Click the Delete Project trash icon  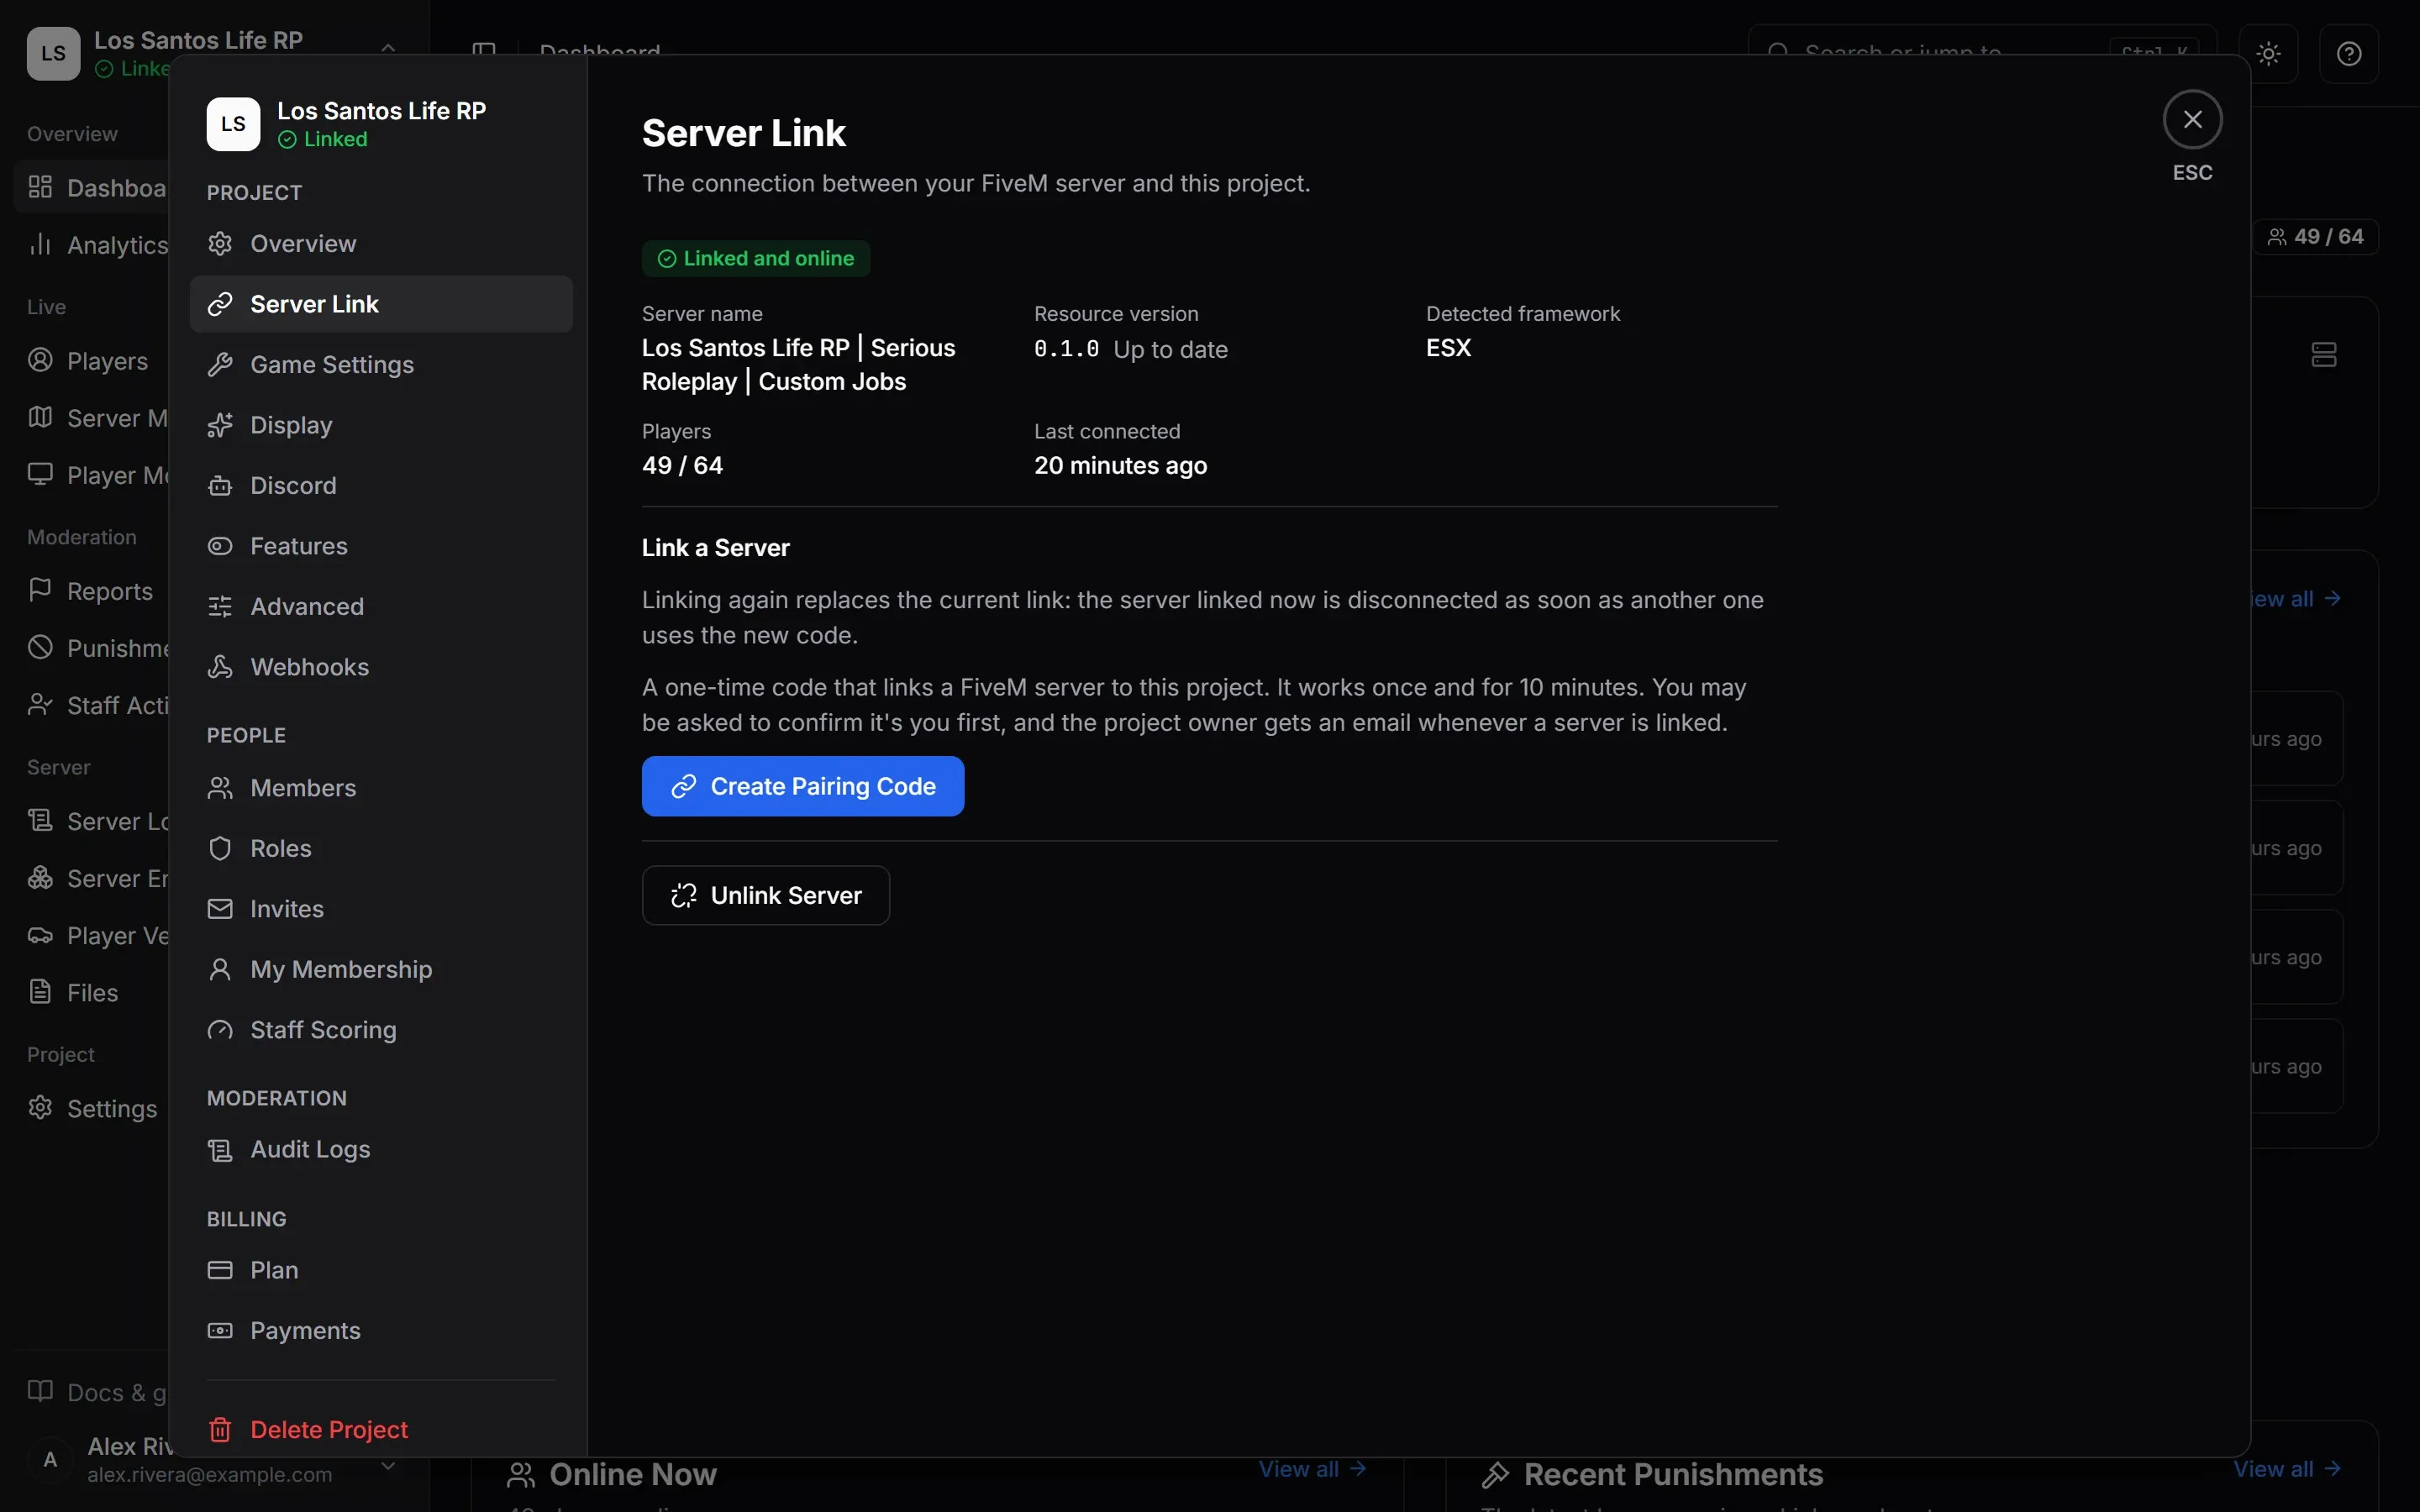[220, 1430]
